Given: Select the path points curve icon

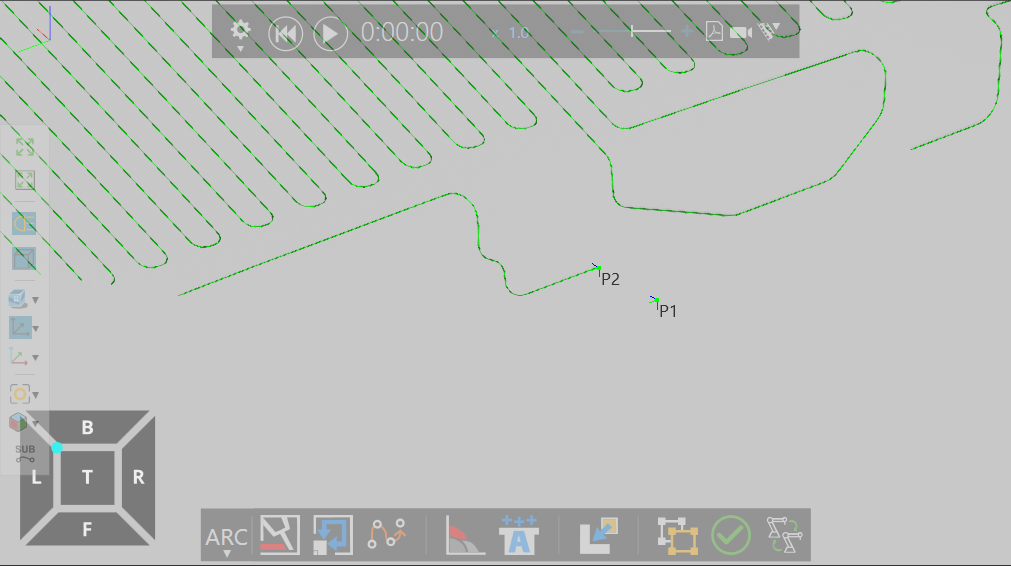Looking at the screenshot, I should tap(387, 535).
